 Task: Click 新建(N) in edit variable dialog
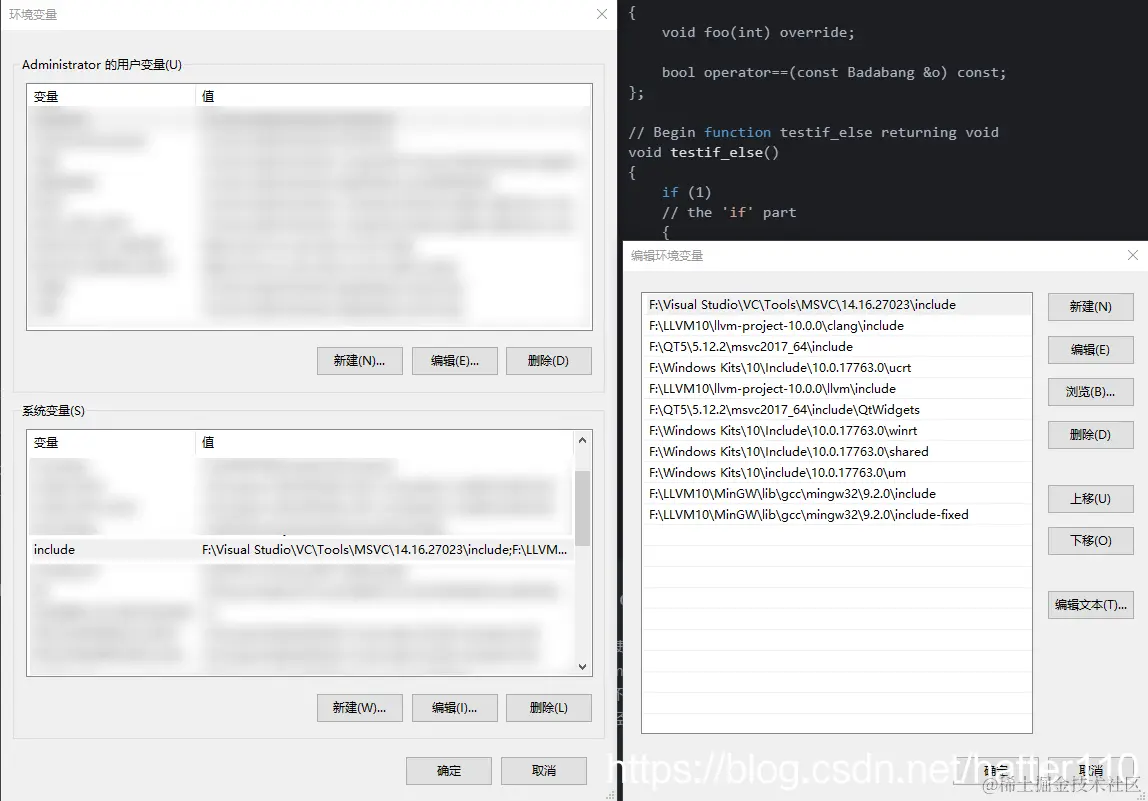click(1091, 307)
